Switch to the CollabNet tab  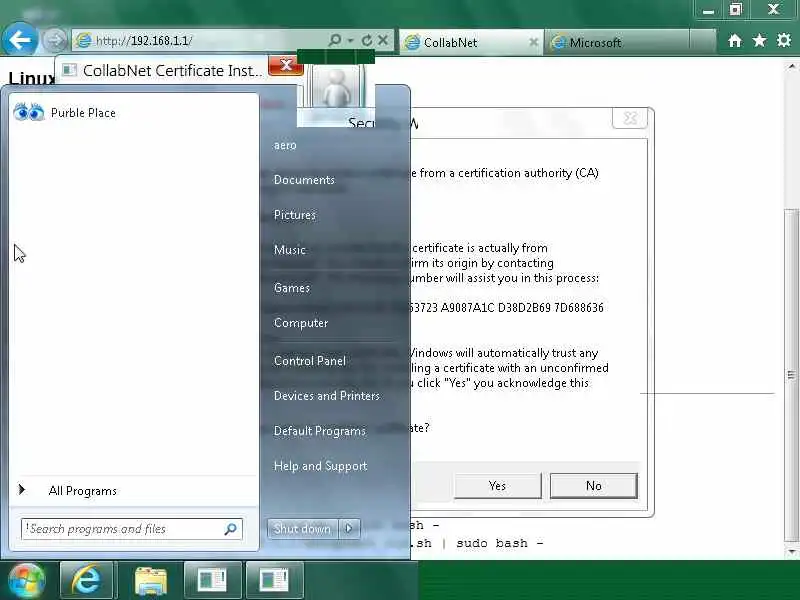pyautogui.click(x=471, y=42)
